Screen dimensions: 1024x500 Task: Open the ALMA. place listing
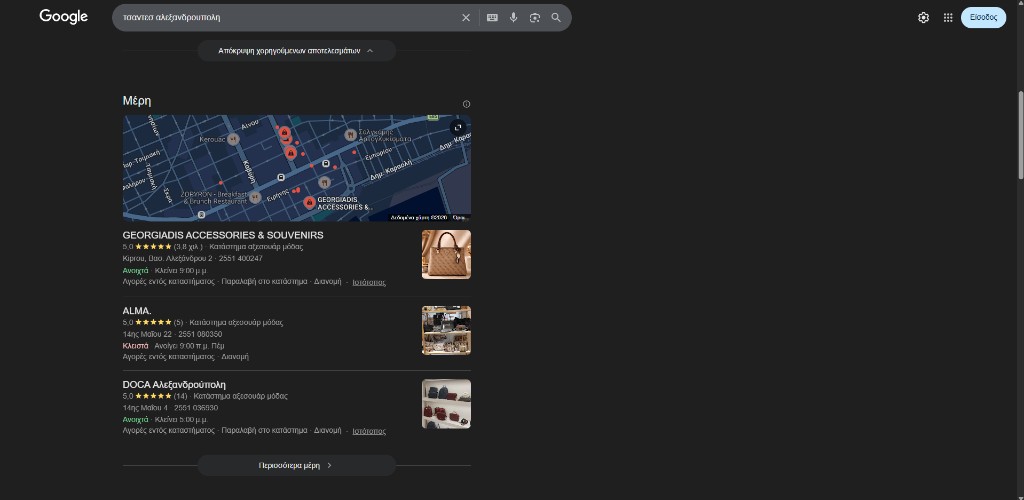[136, 311]
